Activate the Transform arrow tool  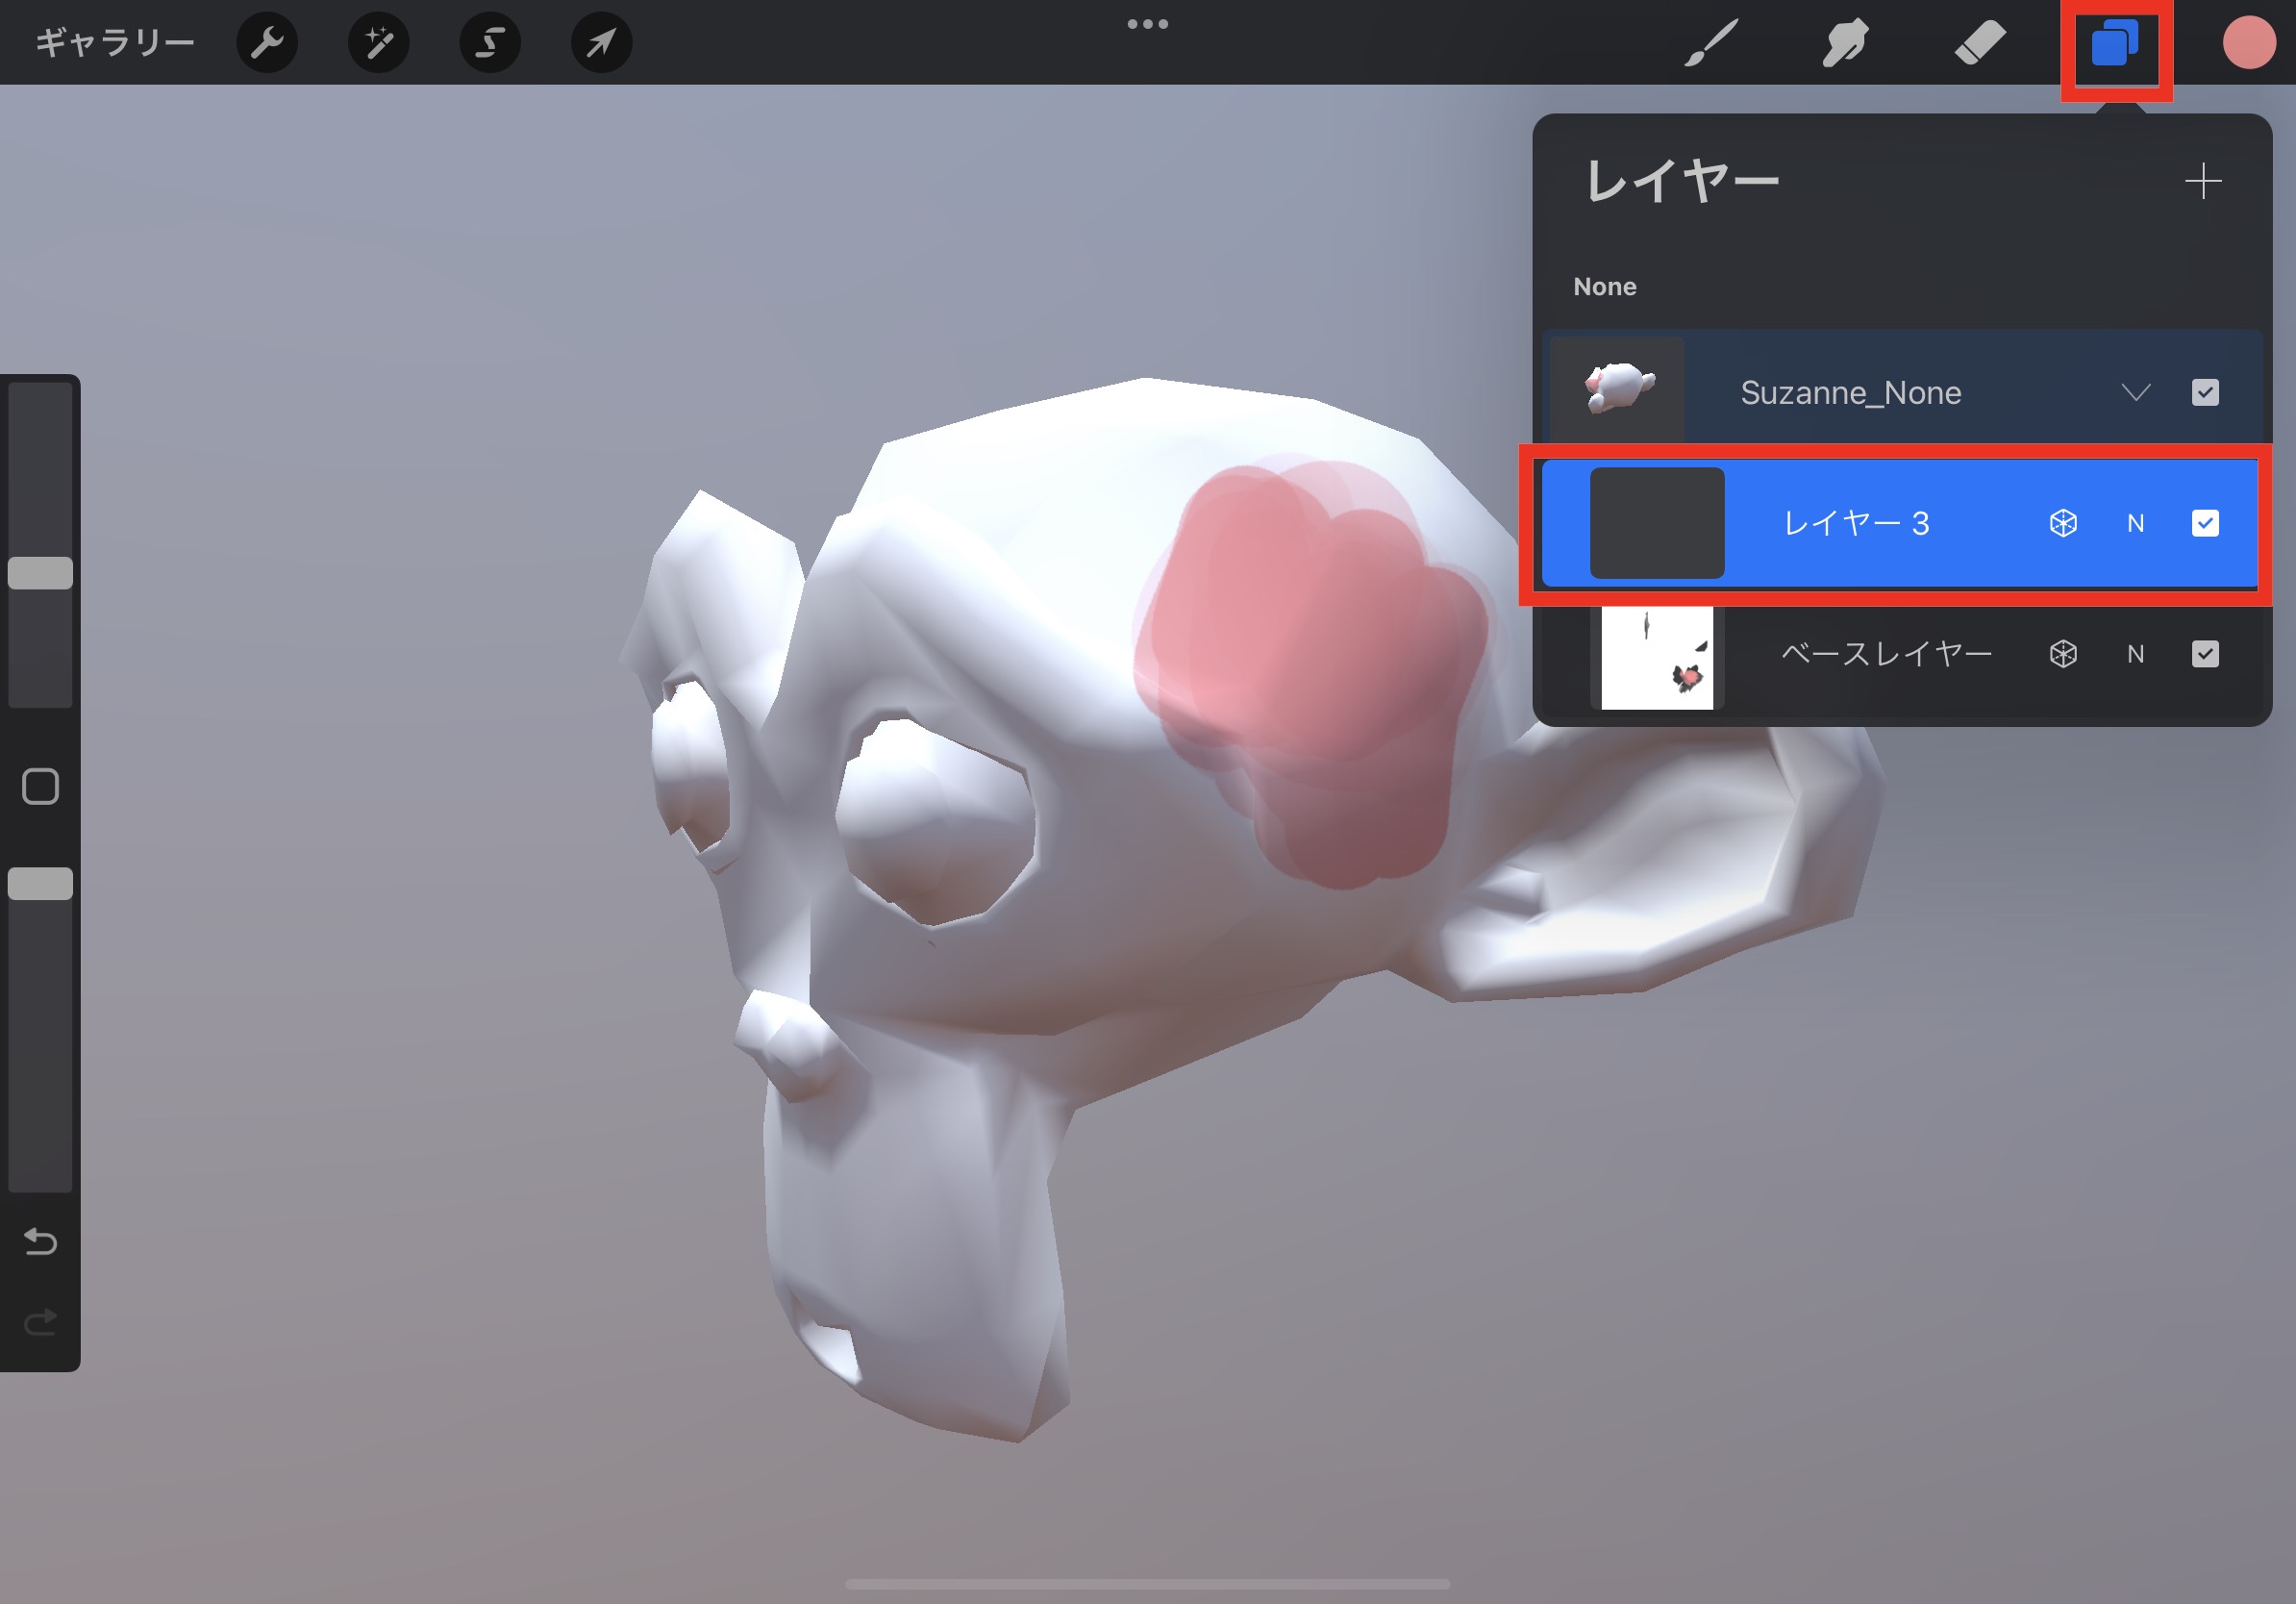[x=601, y=43]
